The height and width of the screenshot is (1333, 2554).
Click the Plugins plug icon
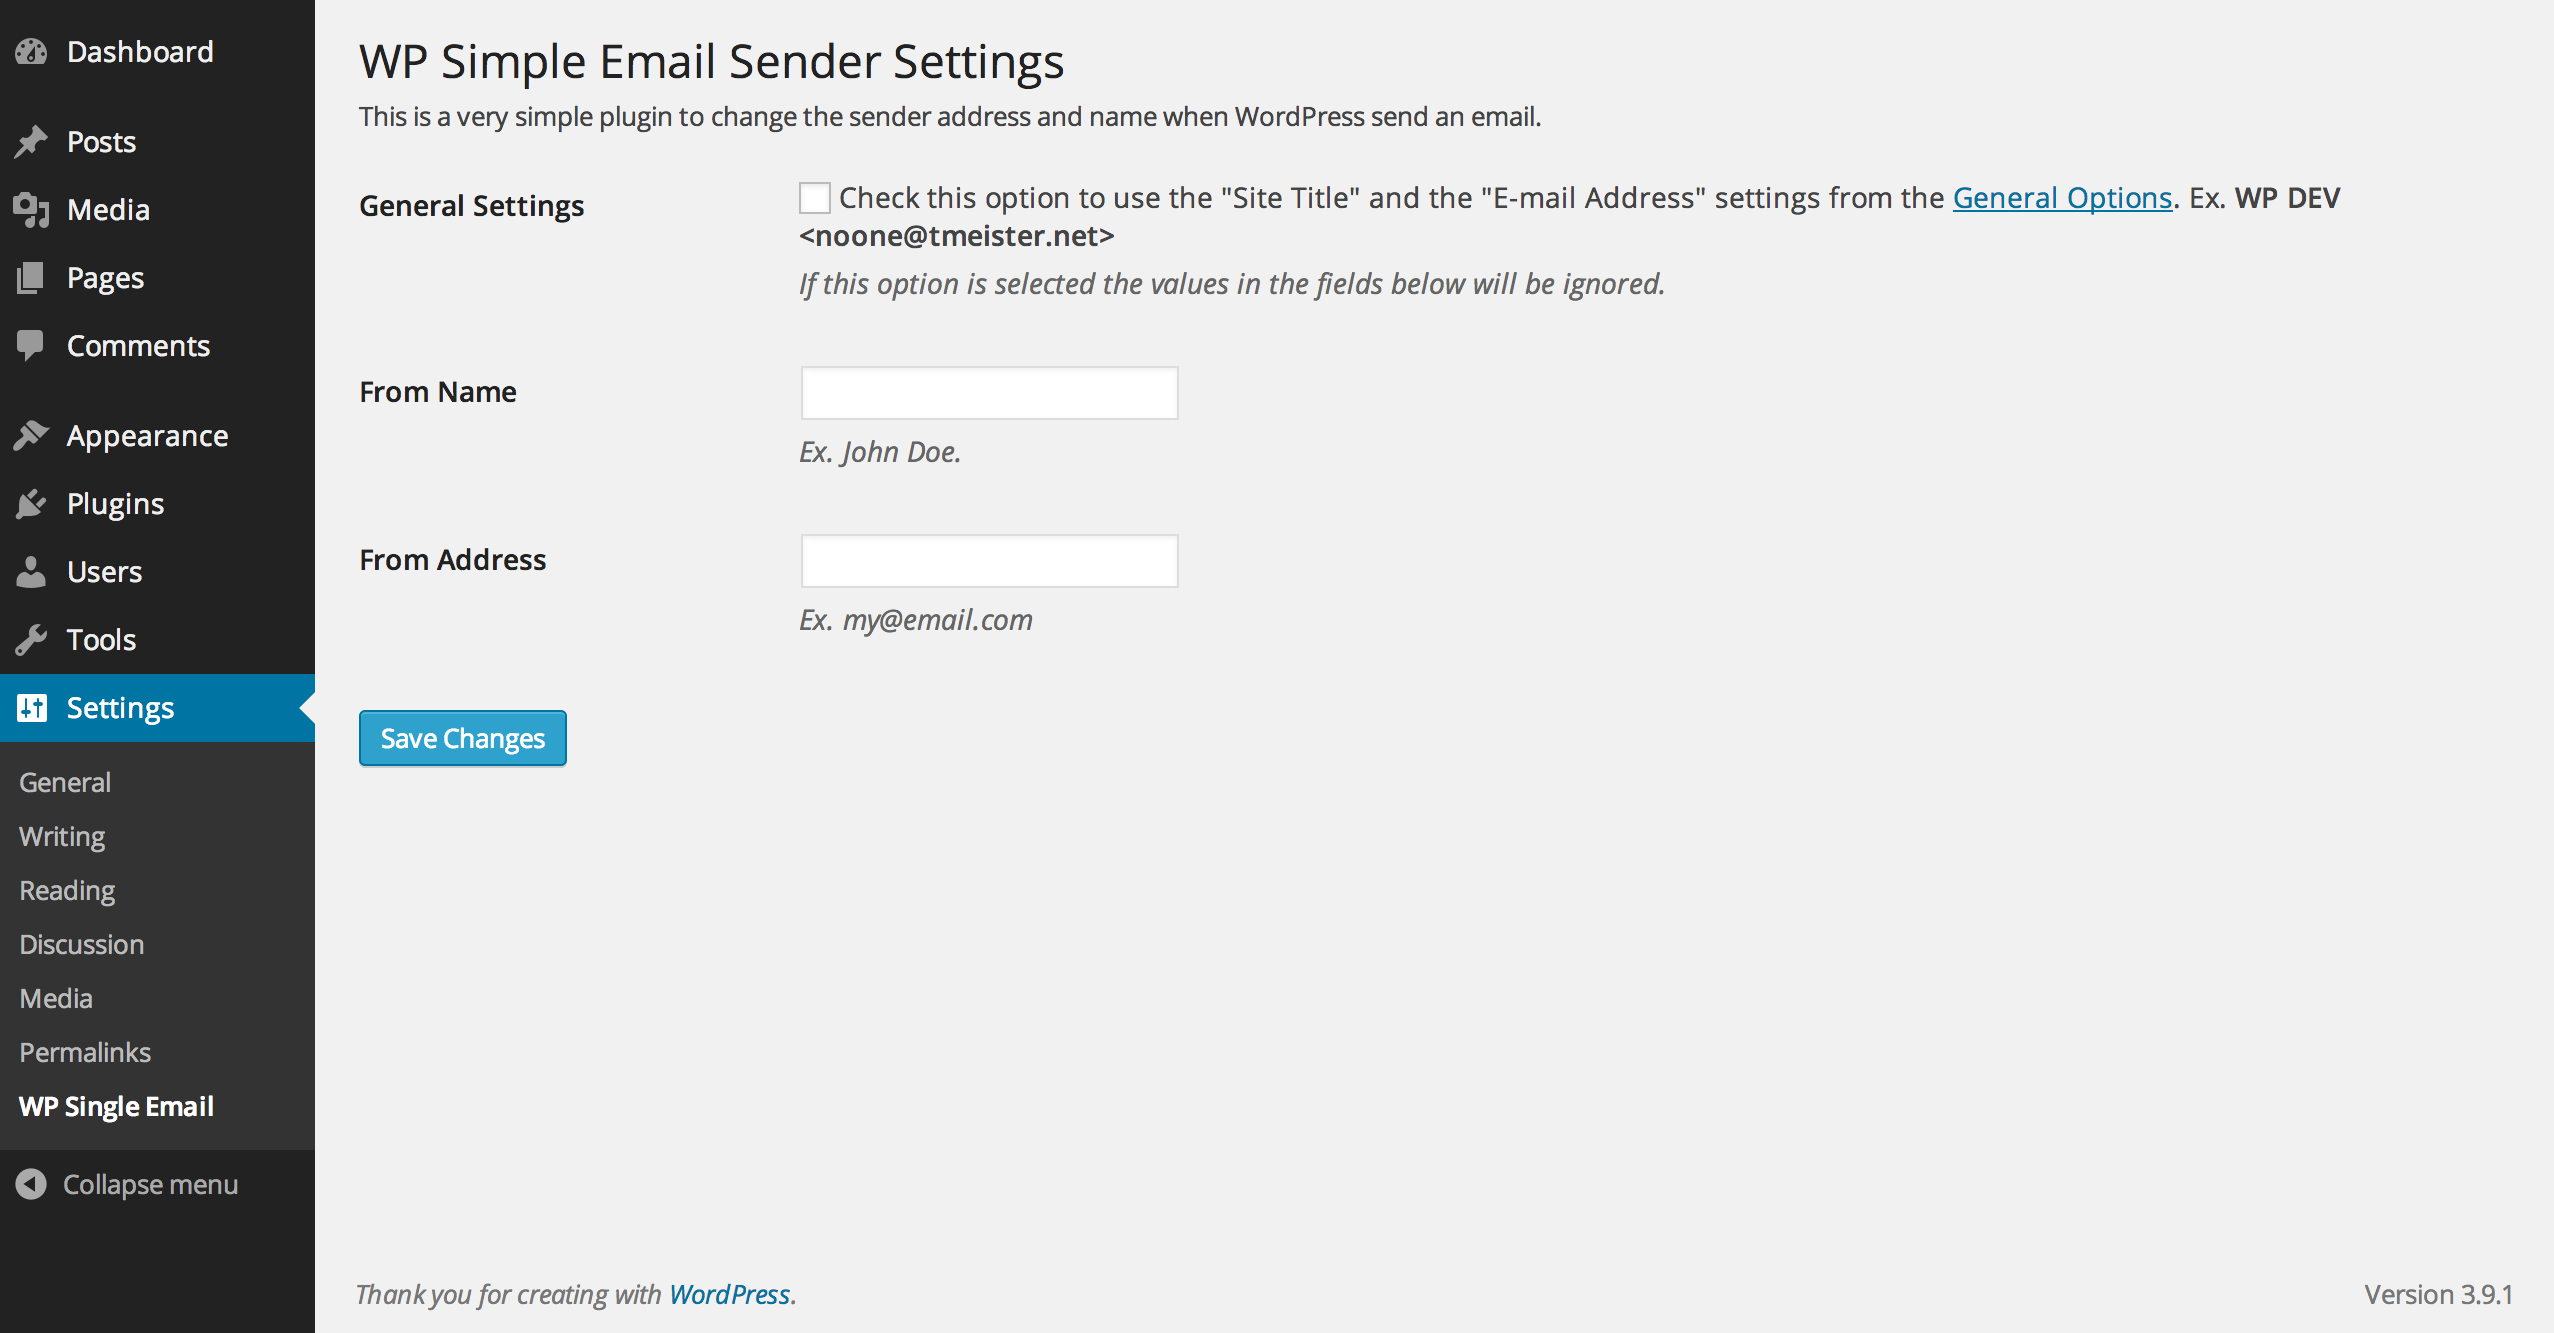[x=31, y=504]
